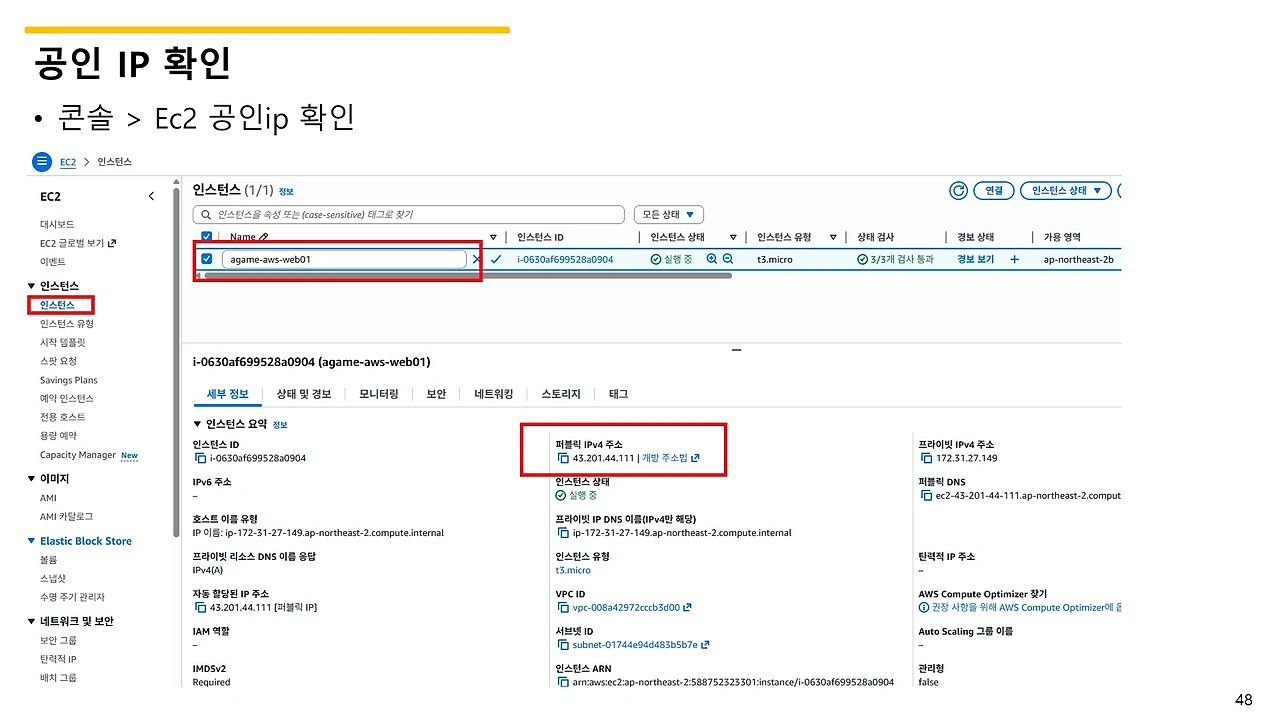Screen dimensions: 1280x720
Task: Click the refresh instances icon
Action: 958,190
